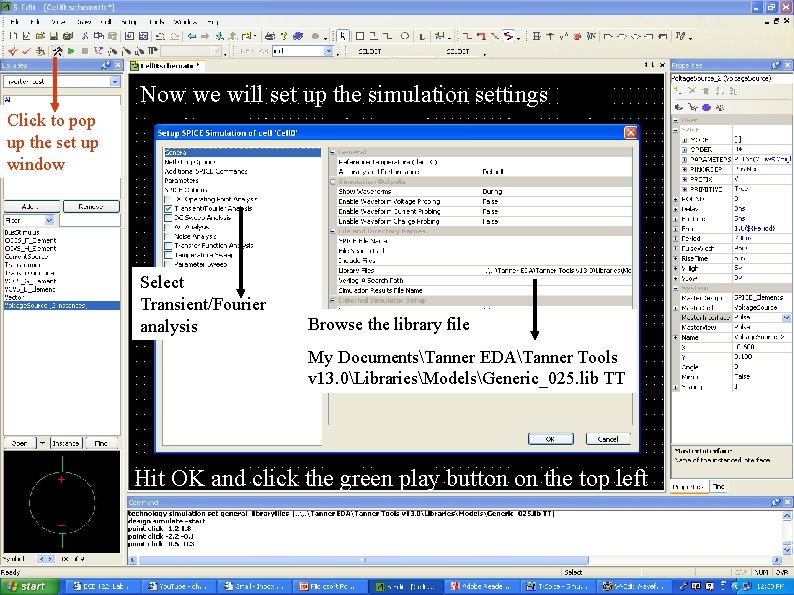Click the In port tool icon
This screenshot has height=595, width=794.
608,36
